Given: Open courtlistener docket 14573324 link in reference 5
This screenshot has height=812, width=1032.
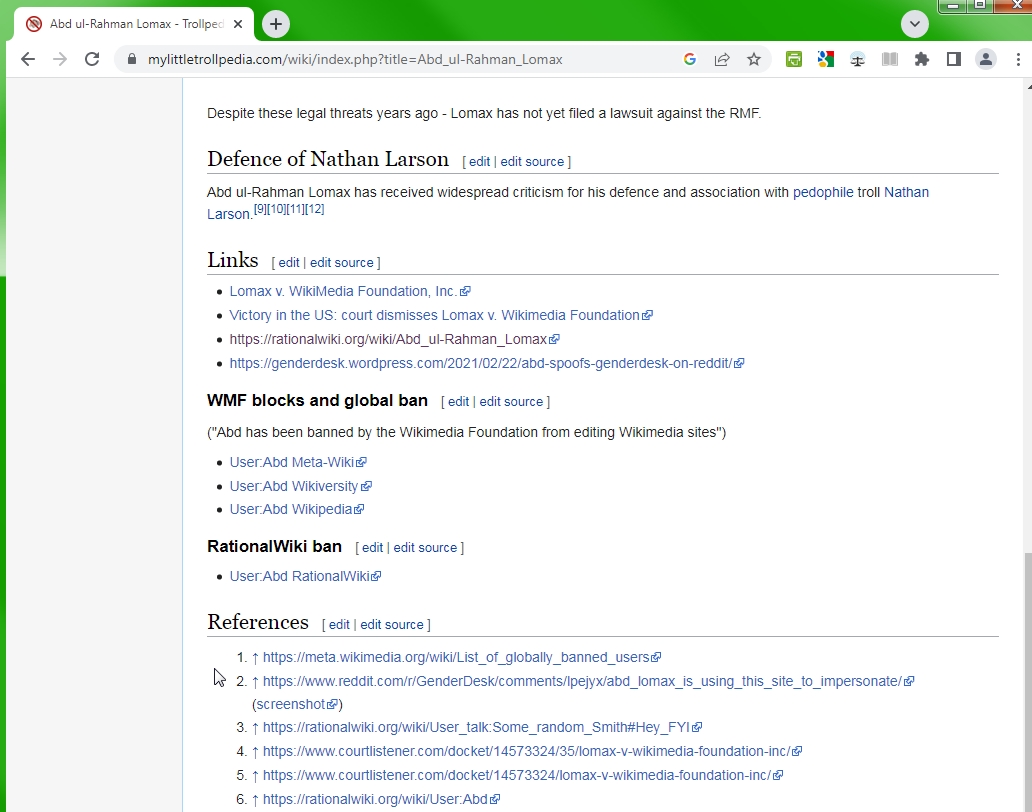Looking at the screenshot, I should tap(523, 775).
